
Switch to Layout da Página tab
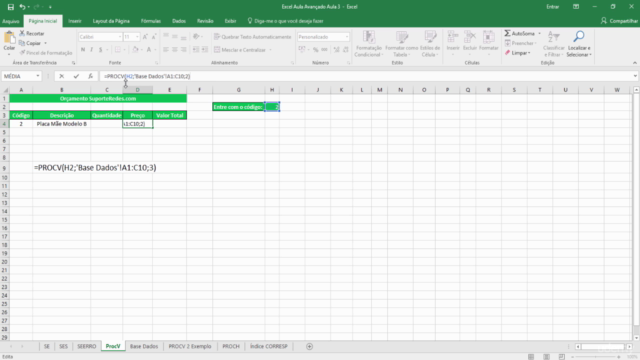111,21
